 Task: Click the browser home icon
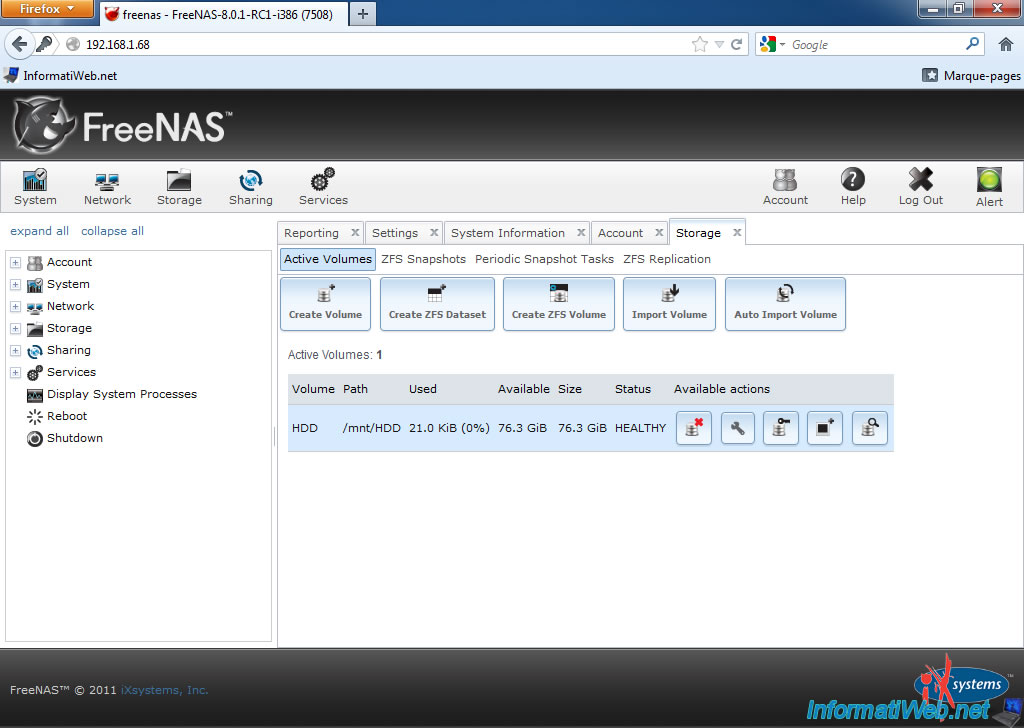1006,44
